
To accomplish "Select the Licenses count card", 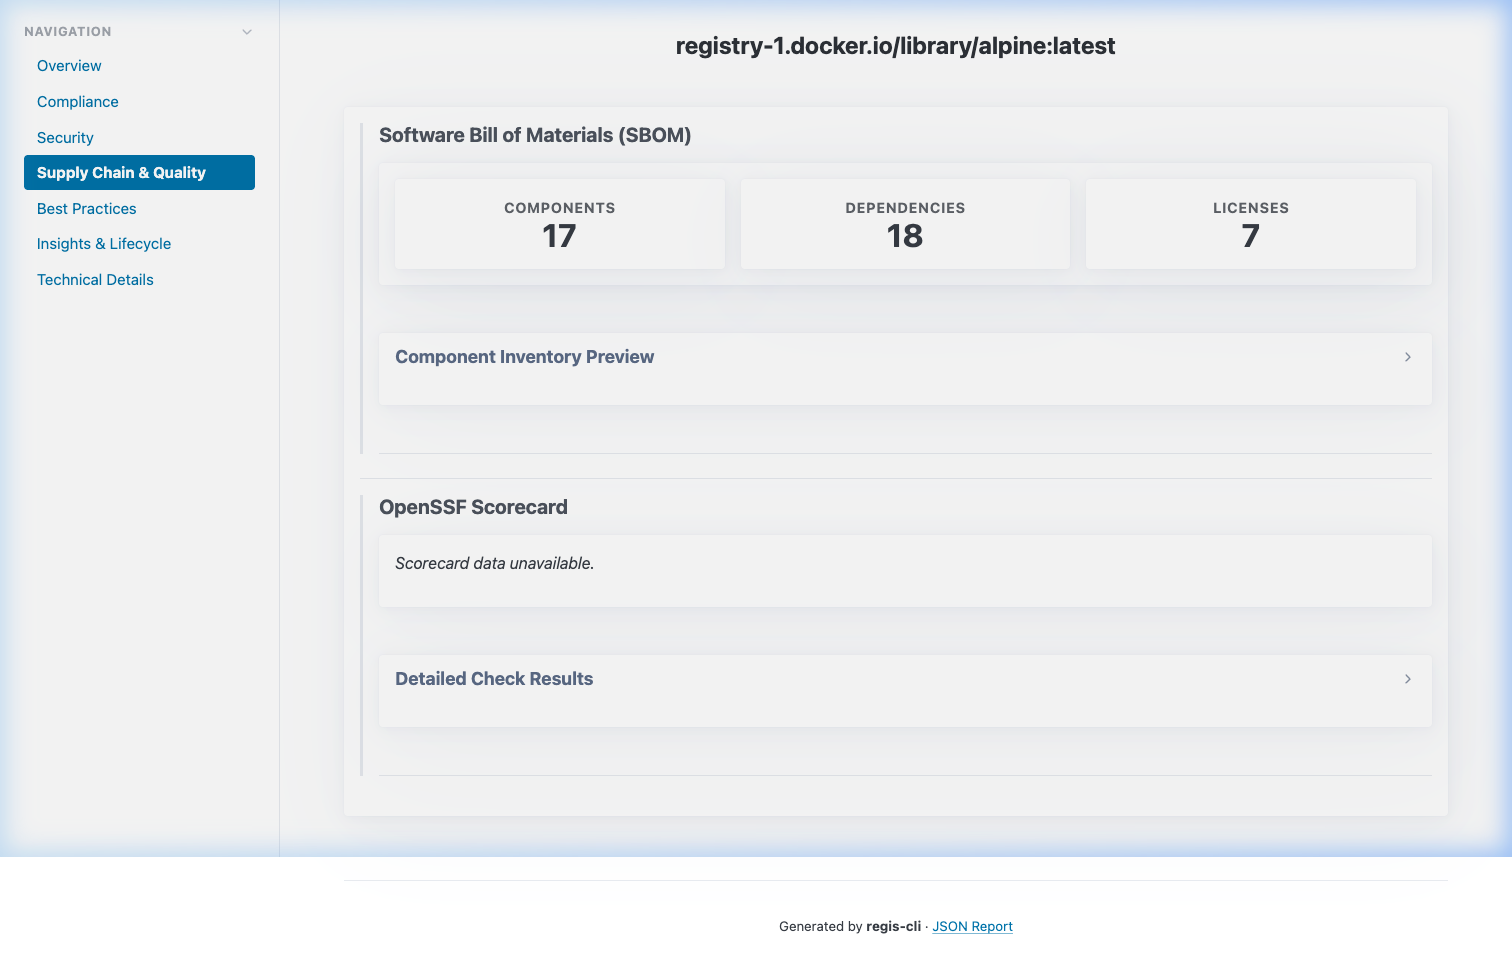I will pos(1251,224).
